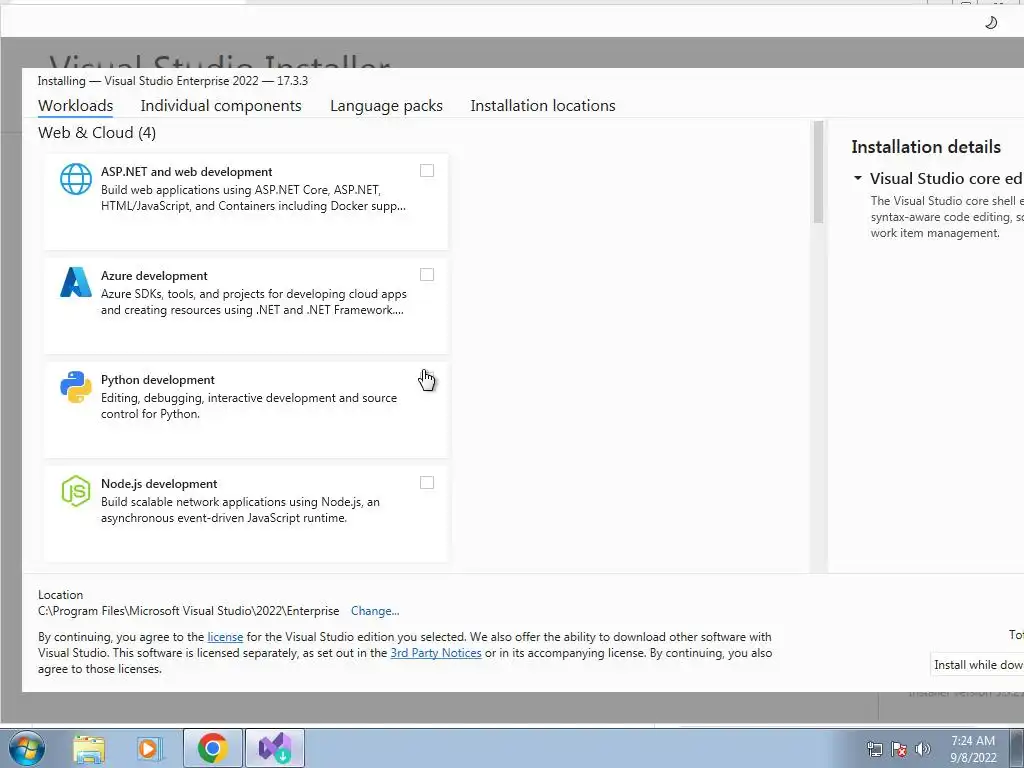Click the network tray icon

(874, 749)
